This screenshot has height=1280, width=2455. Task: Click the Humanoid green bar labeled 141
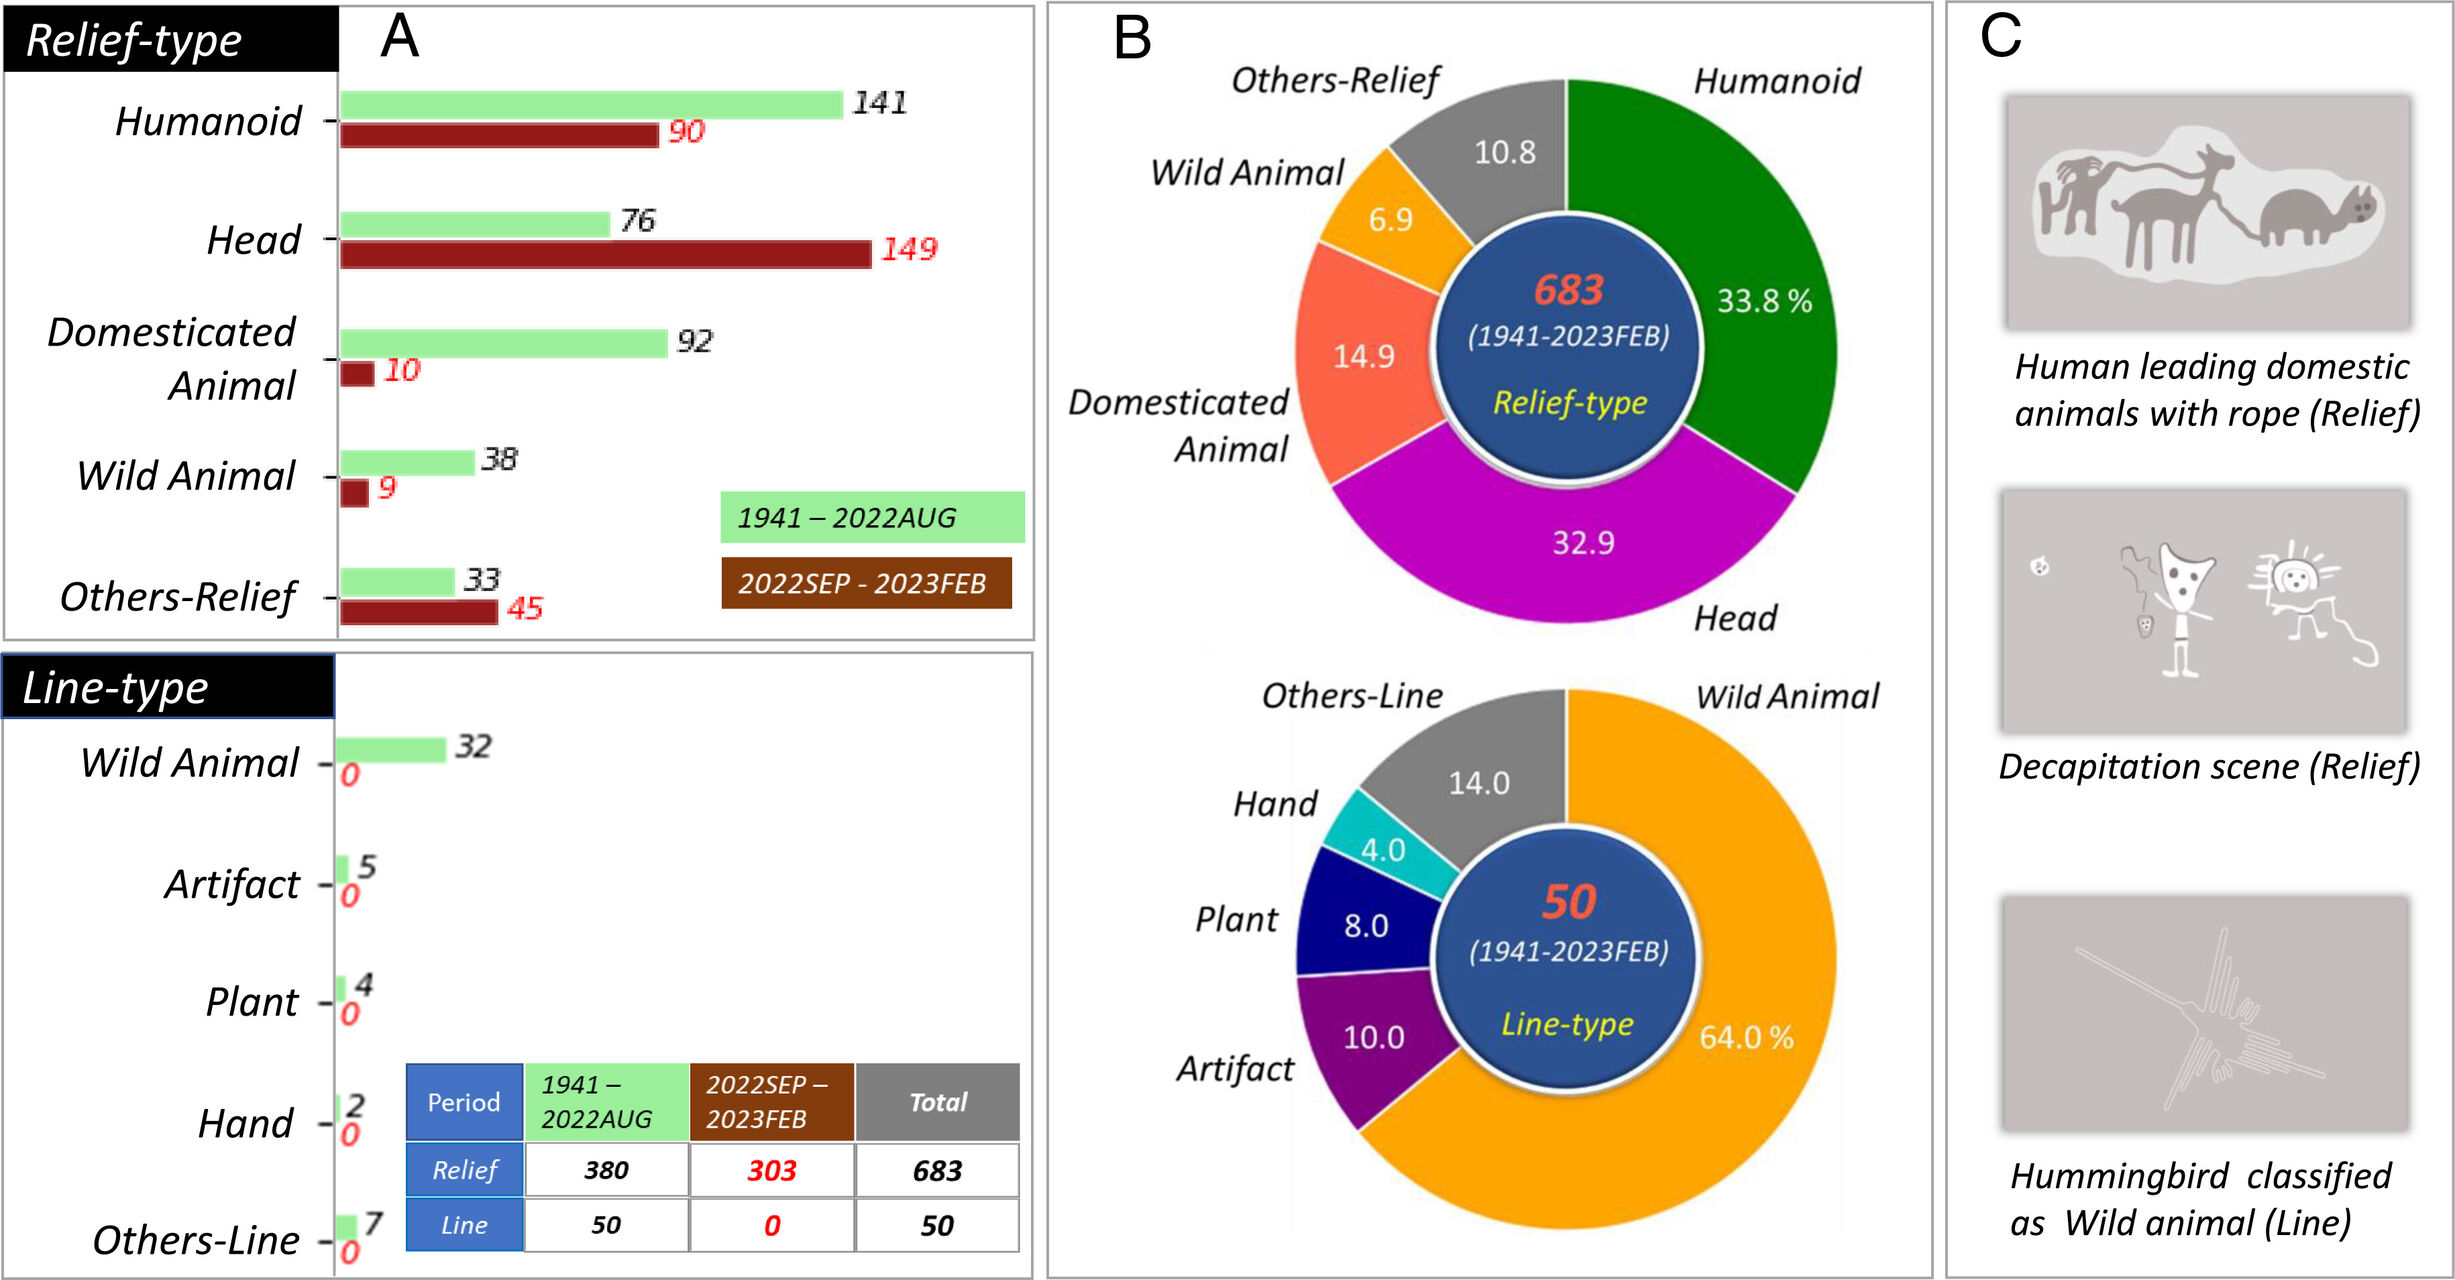click(591, 105)
